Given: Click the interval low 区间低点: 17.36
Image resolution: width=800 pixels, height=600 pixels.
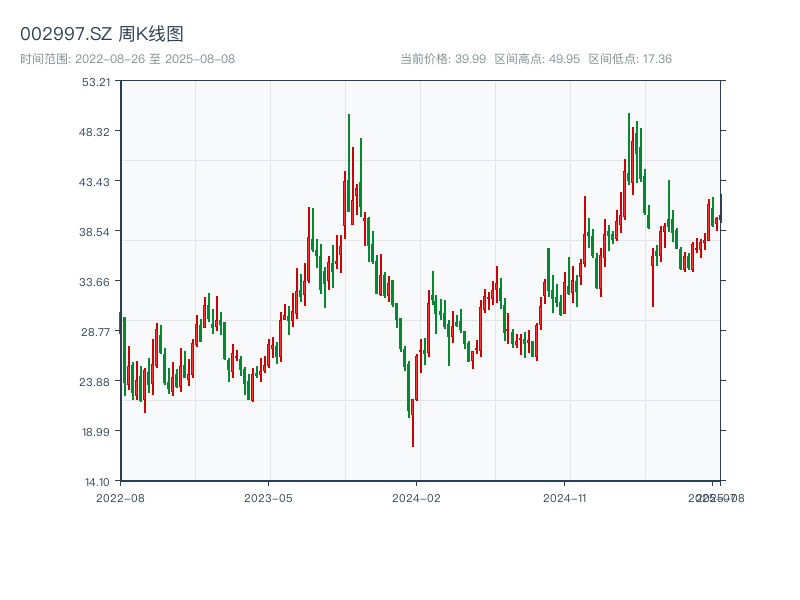Looking at the screenshot, I should click(630, 59).
